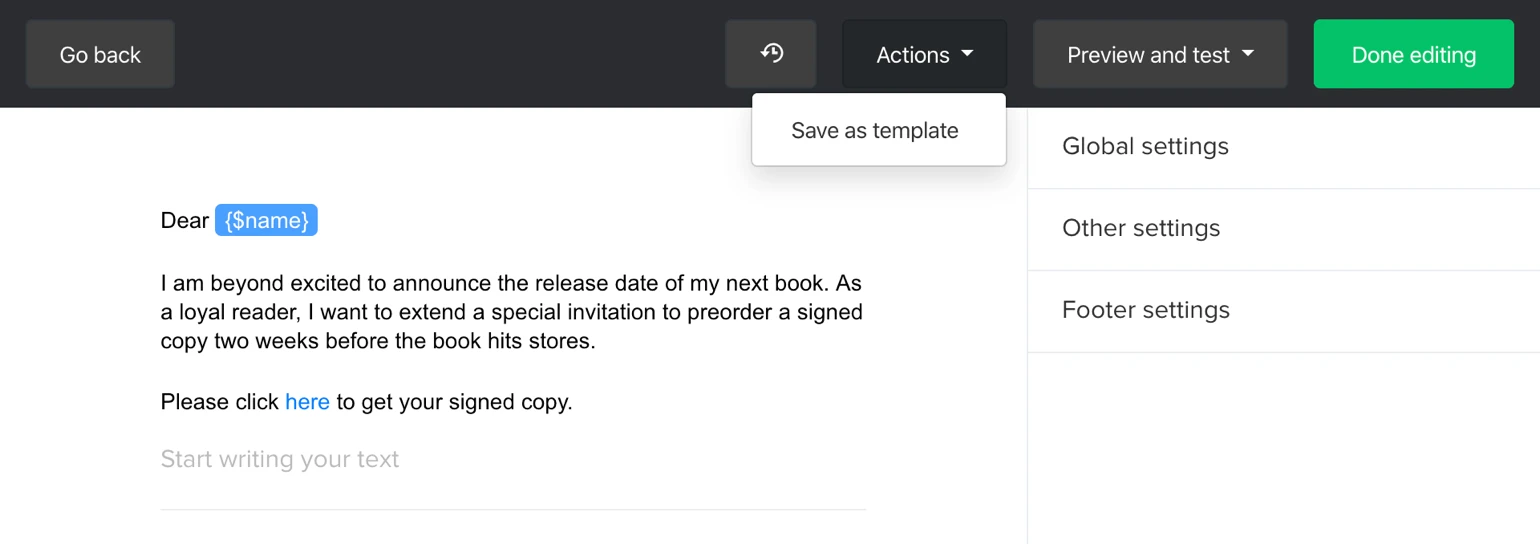Screen dimensions: 1540x544
Task: Click the "Dear" greeting text
Action: coord(184,221)
